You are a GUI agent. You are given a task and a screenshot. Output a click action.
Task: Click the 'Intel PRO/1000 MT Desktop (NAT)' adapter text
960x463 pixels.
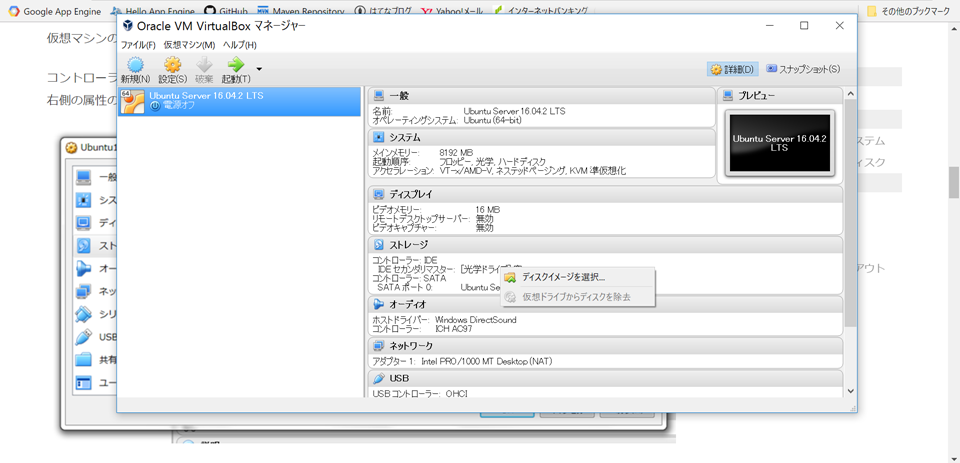pos(487,361)
